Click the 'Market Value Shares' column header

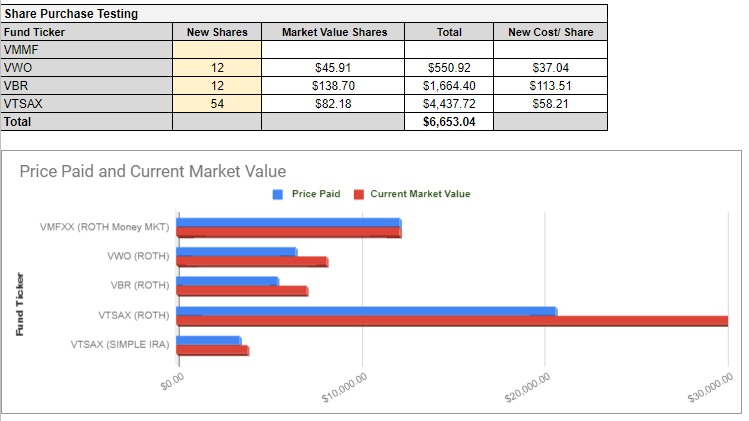coord(332,32)
